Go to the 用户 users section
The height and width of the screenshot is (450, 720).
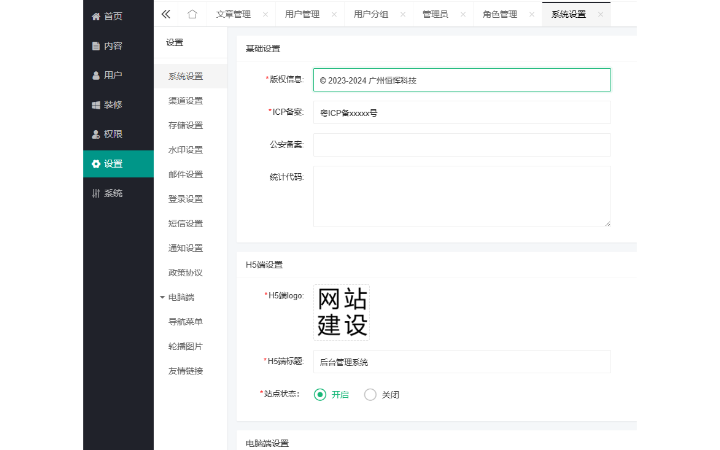point(108,75)
